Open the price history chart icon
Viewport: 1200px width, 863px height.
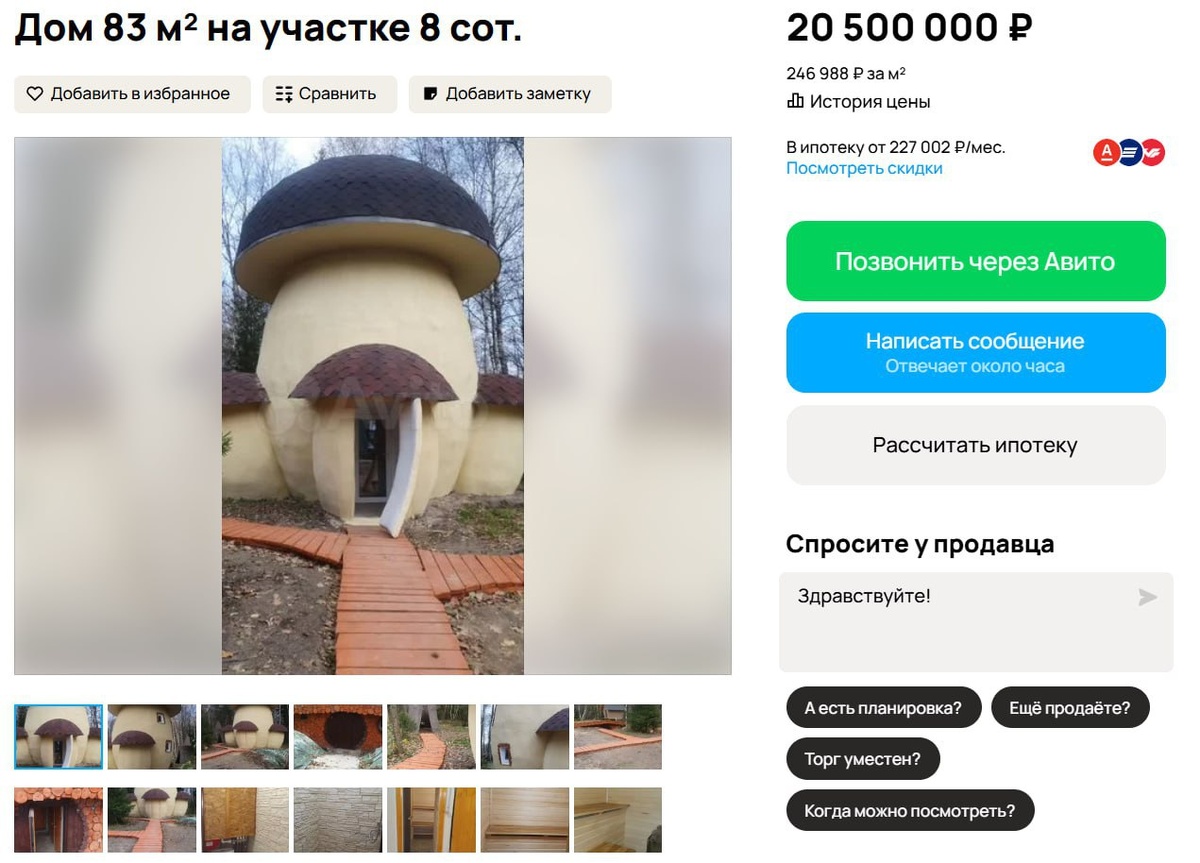click(796, 101)
